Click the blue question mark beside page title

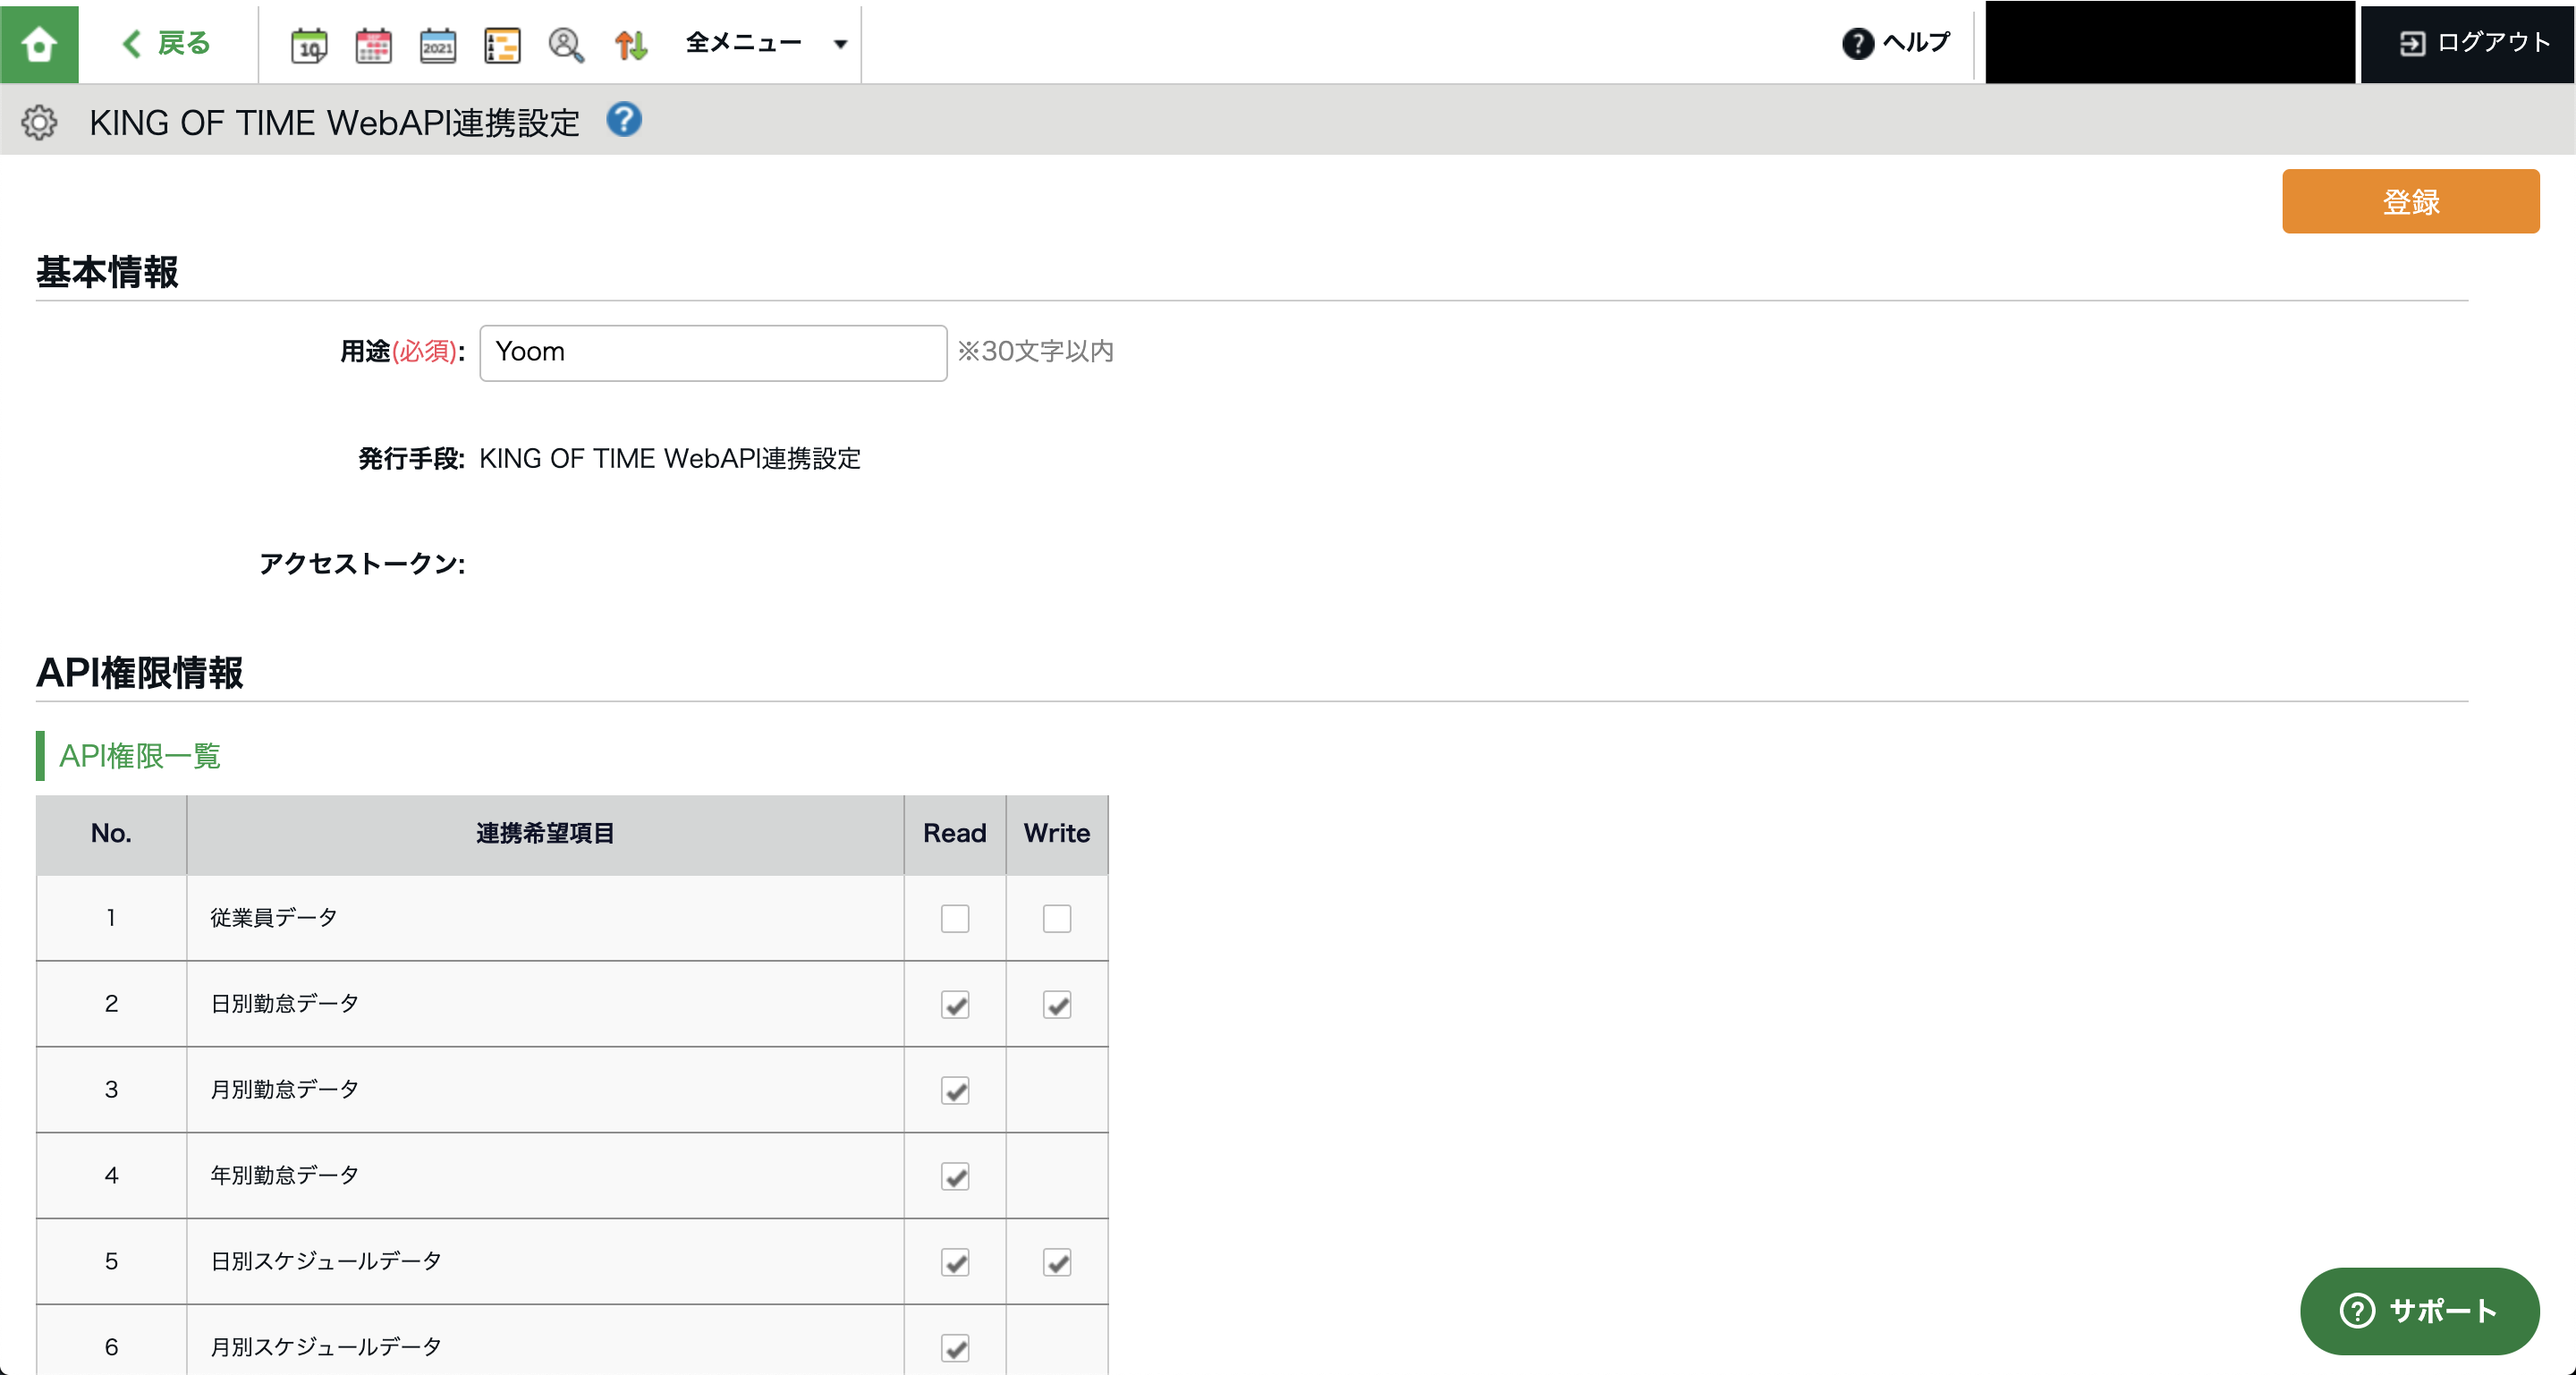click(x=624, y=120)
